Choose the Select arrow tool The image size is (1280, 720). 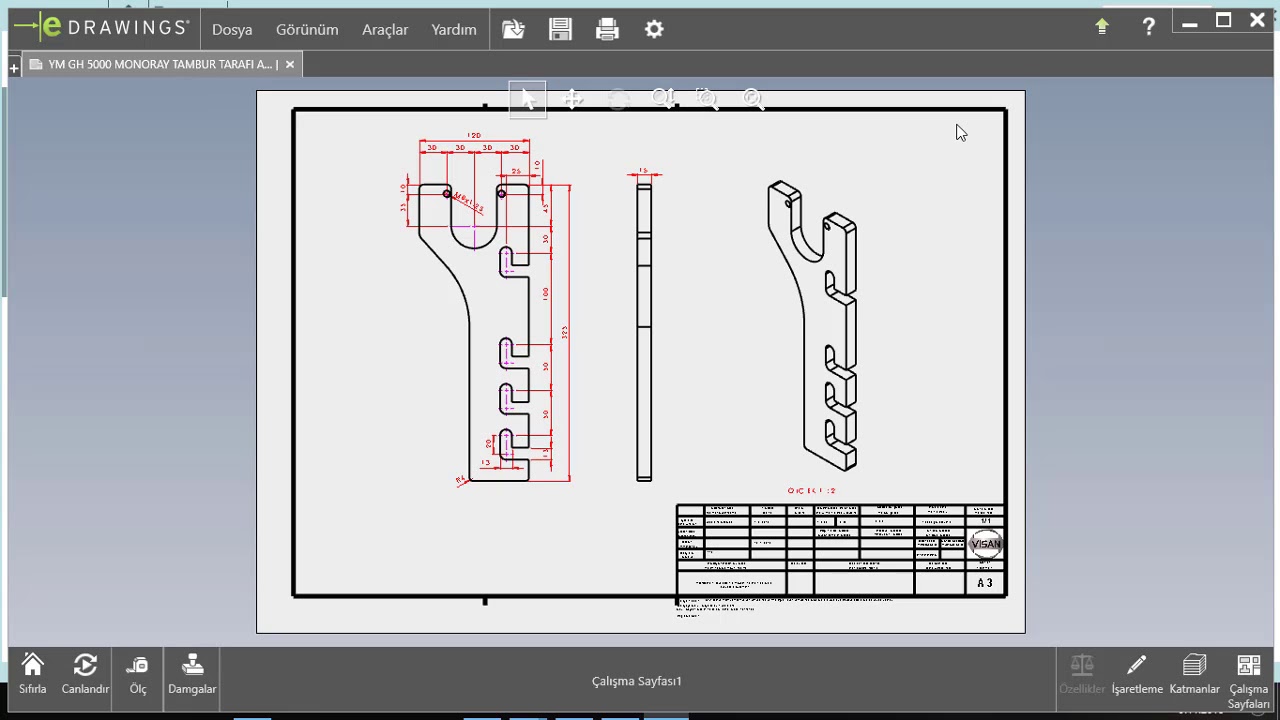[x=528, y=99]
